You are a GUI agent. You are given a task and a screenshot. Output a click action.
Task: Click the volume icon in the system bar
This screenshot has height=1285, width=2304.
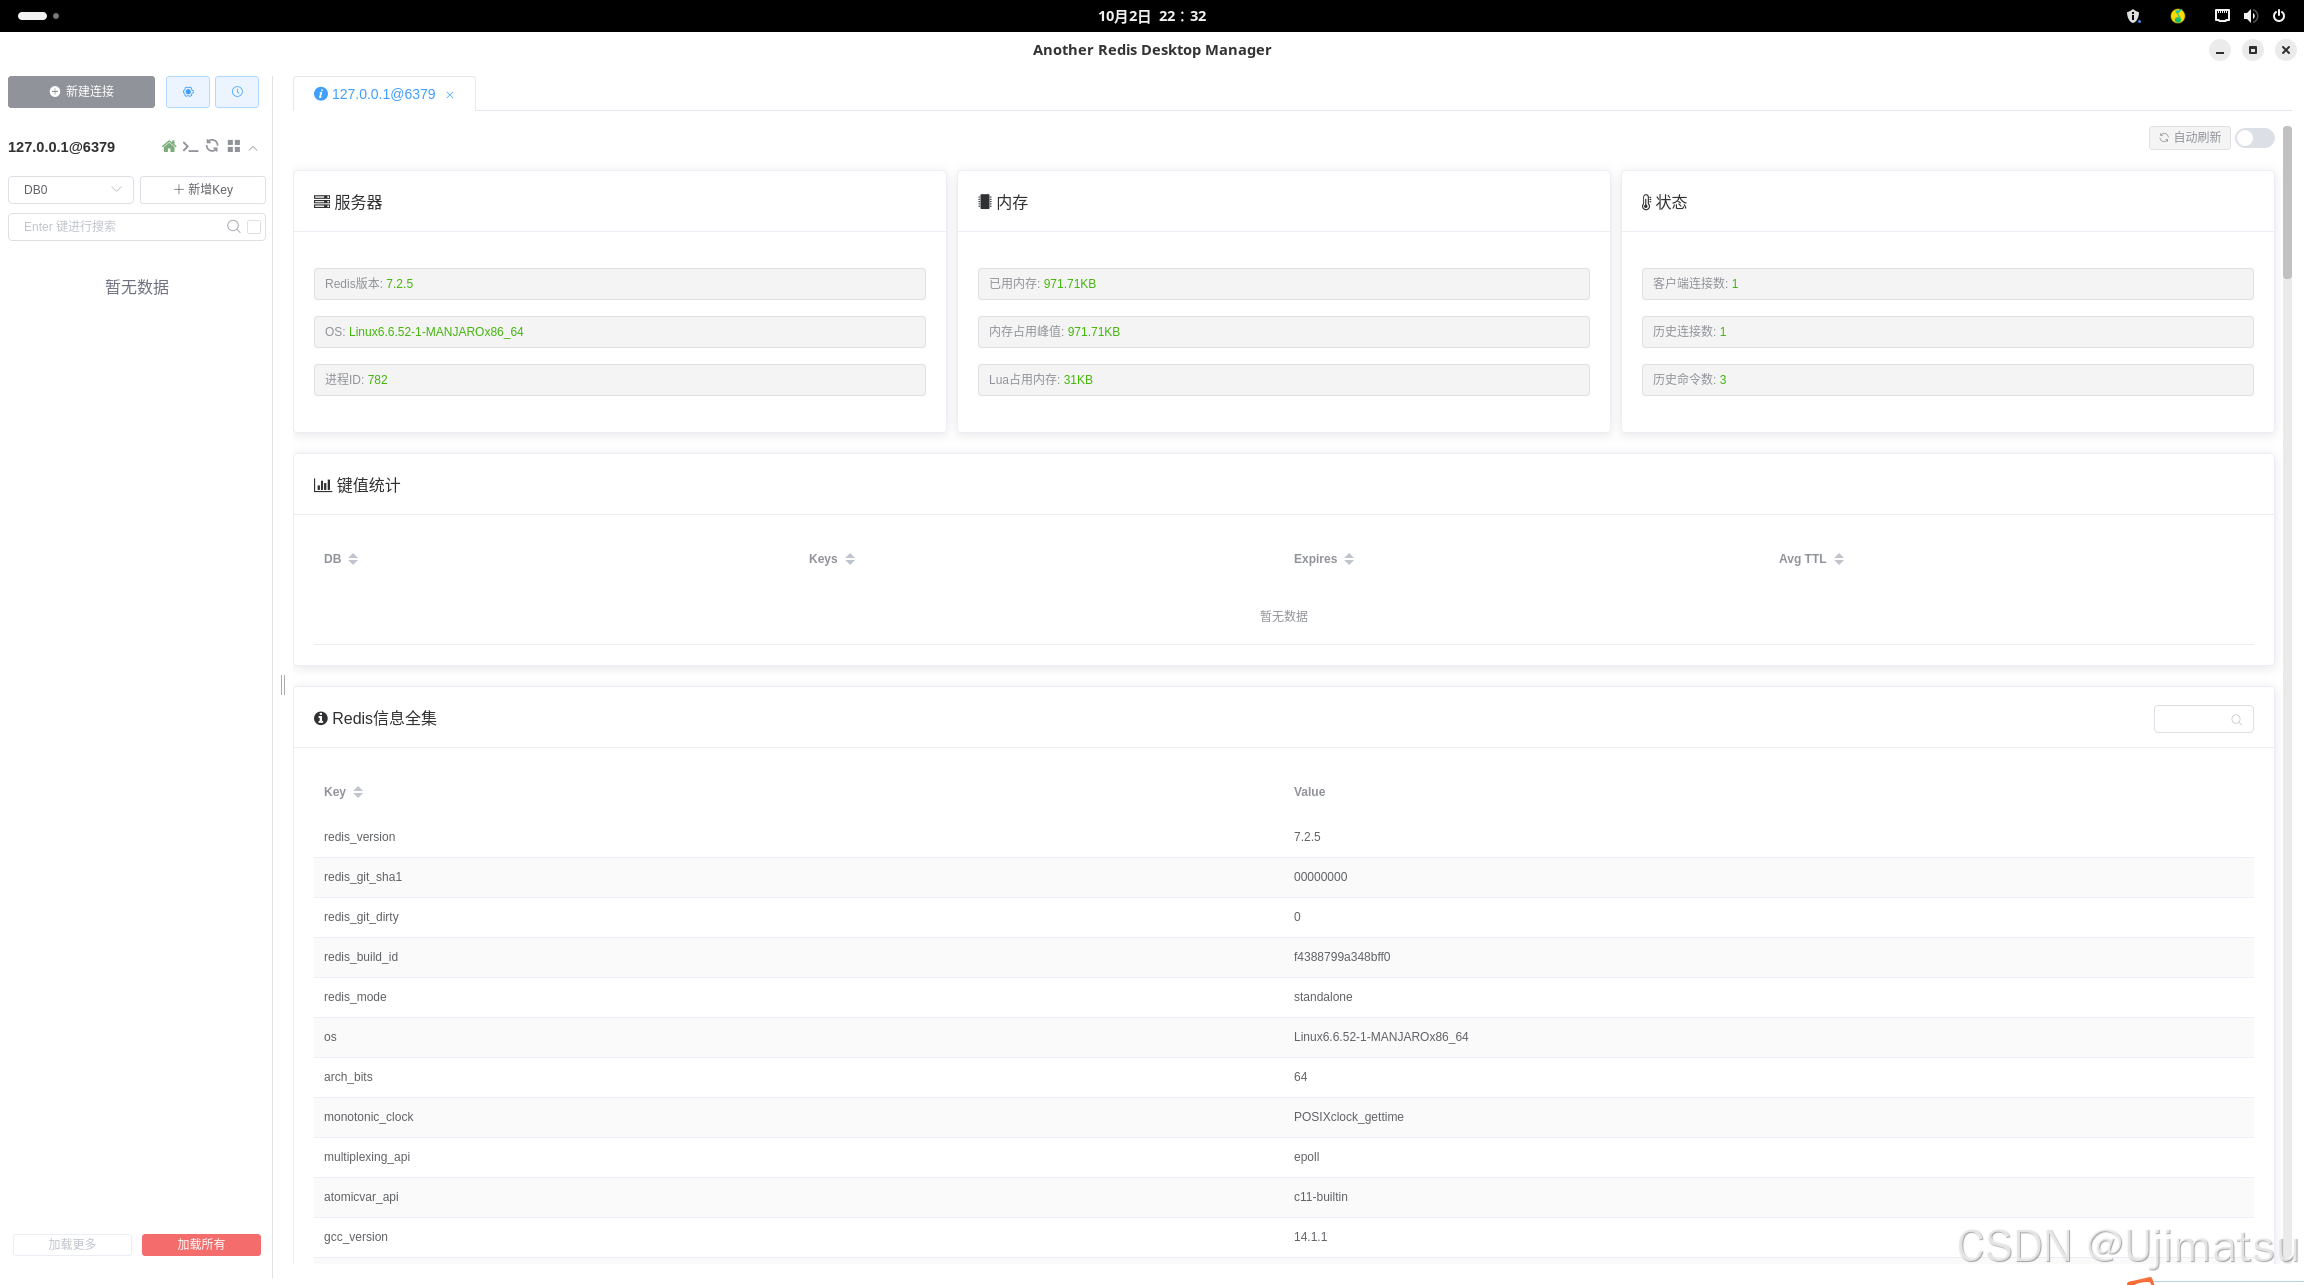pos(2250,16)
